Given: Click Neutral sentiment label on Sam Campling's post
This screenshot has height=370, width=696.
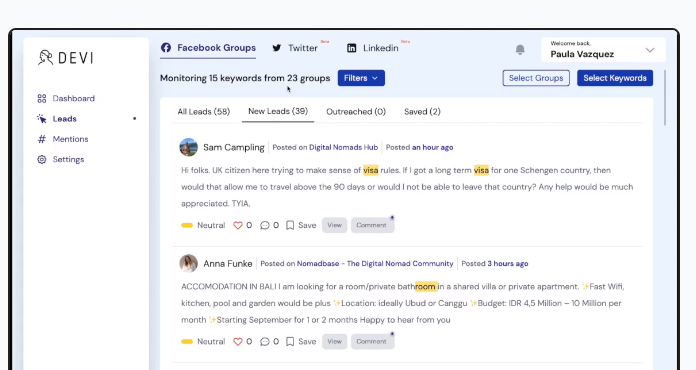Looking at the screenshot, I should point(211,225).
